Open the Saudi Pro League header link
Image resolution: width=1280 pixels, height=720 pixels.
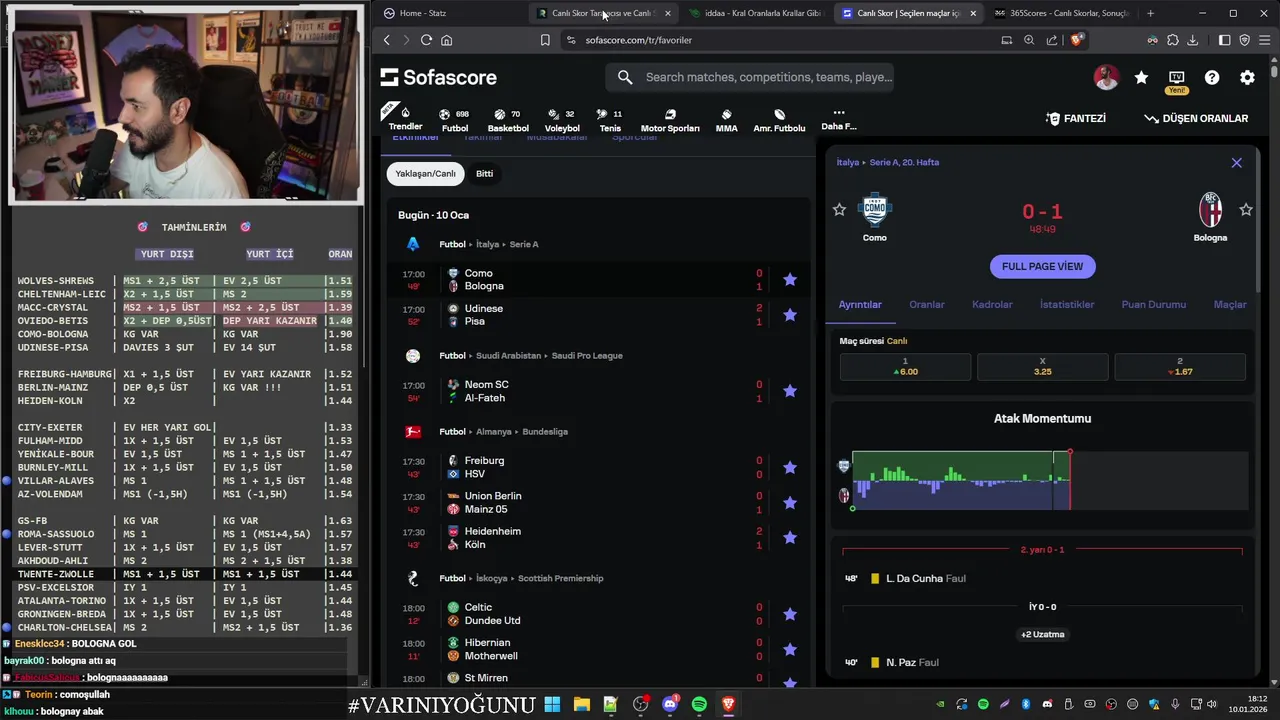tap(587, 355)
